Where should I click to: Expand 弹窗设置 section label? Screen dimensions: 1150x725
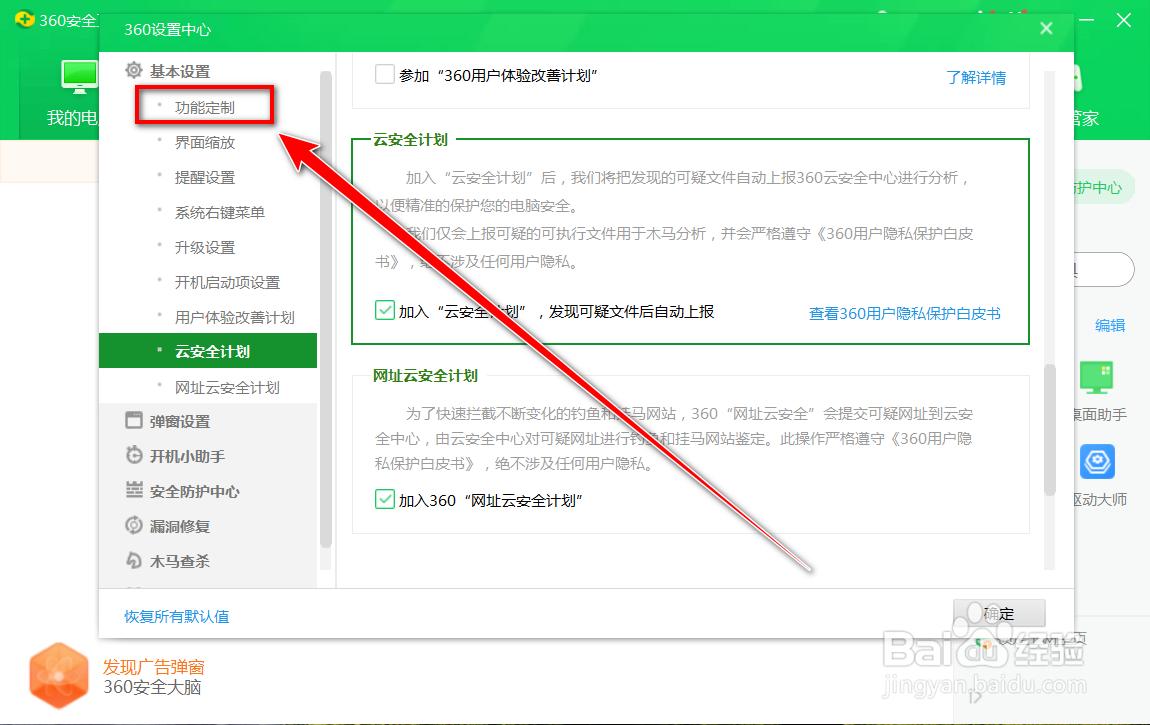pos(180,422)
